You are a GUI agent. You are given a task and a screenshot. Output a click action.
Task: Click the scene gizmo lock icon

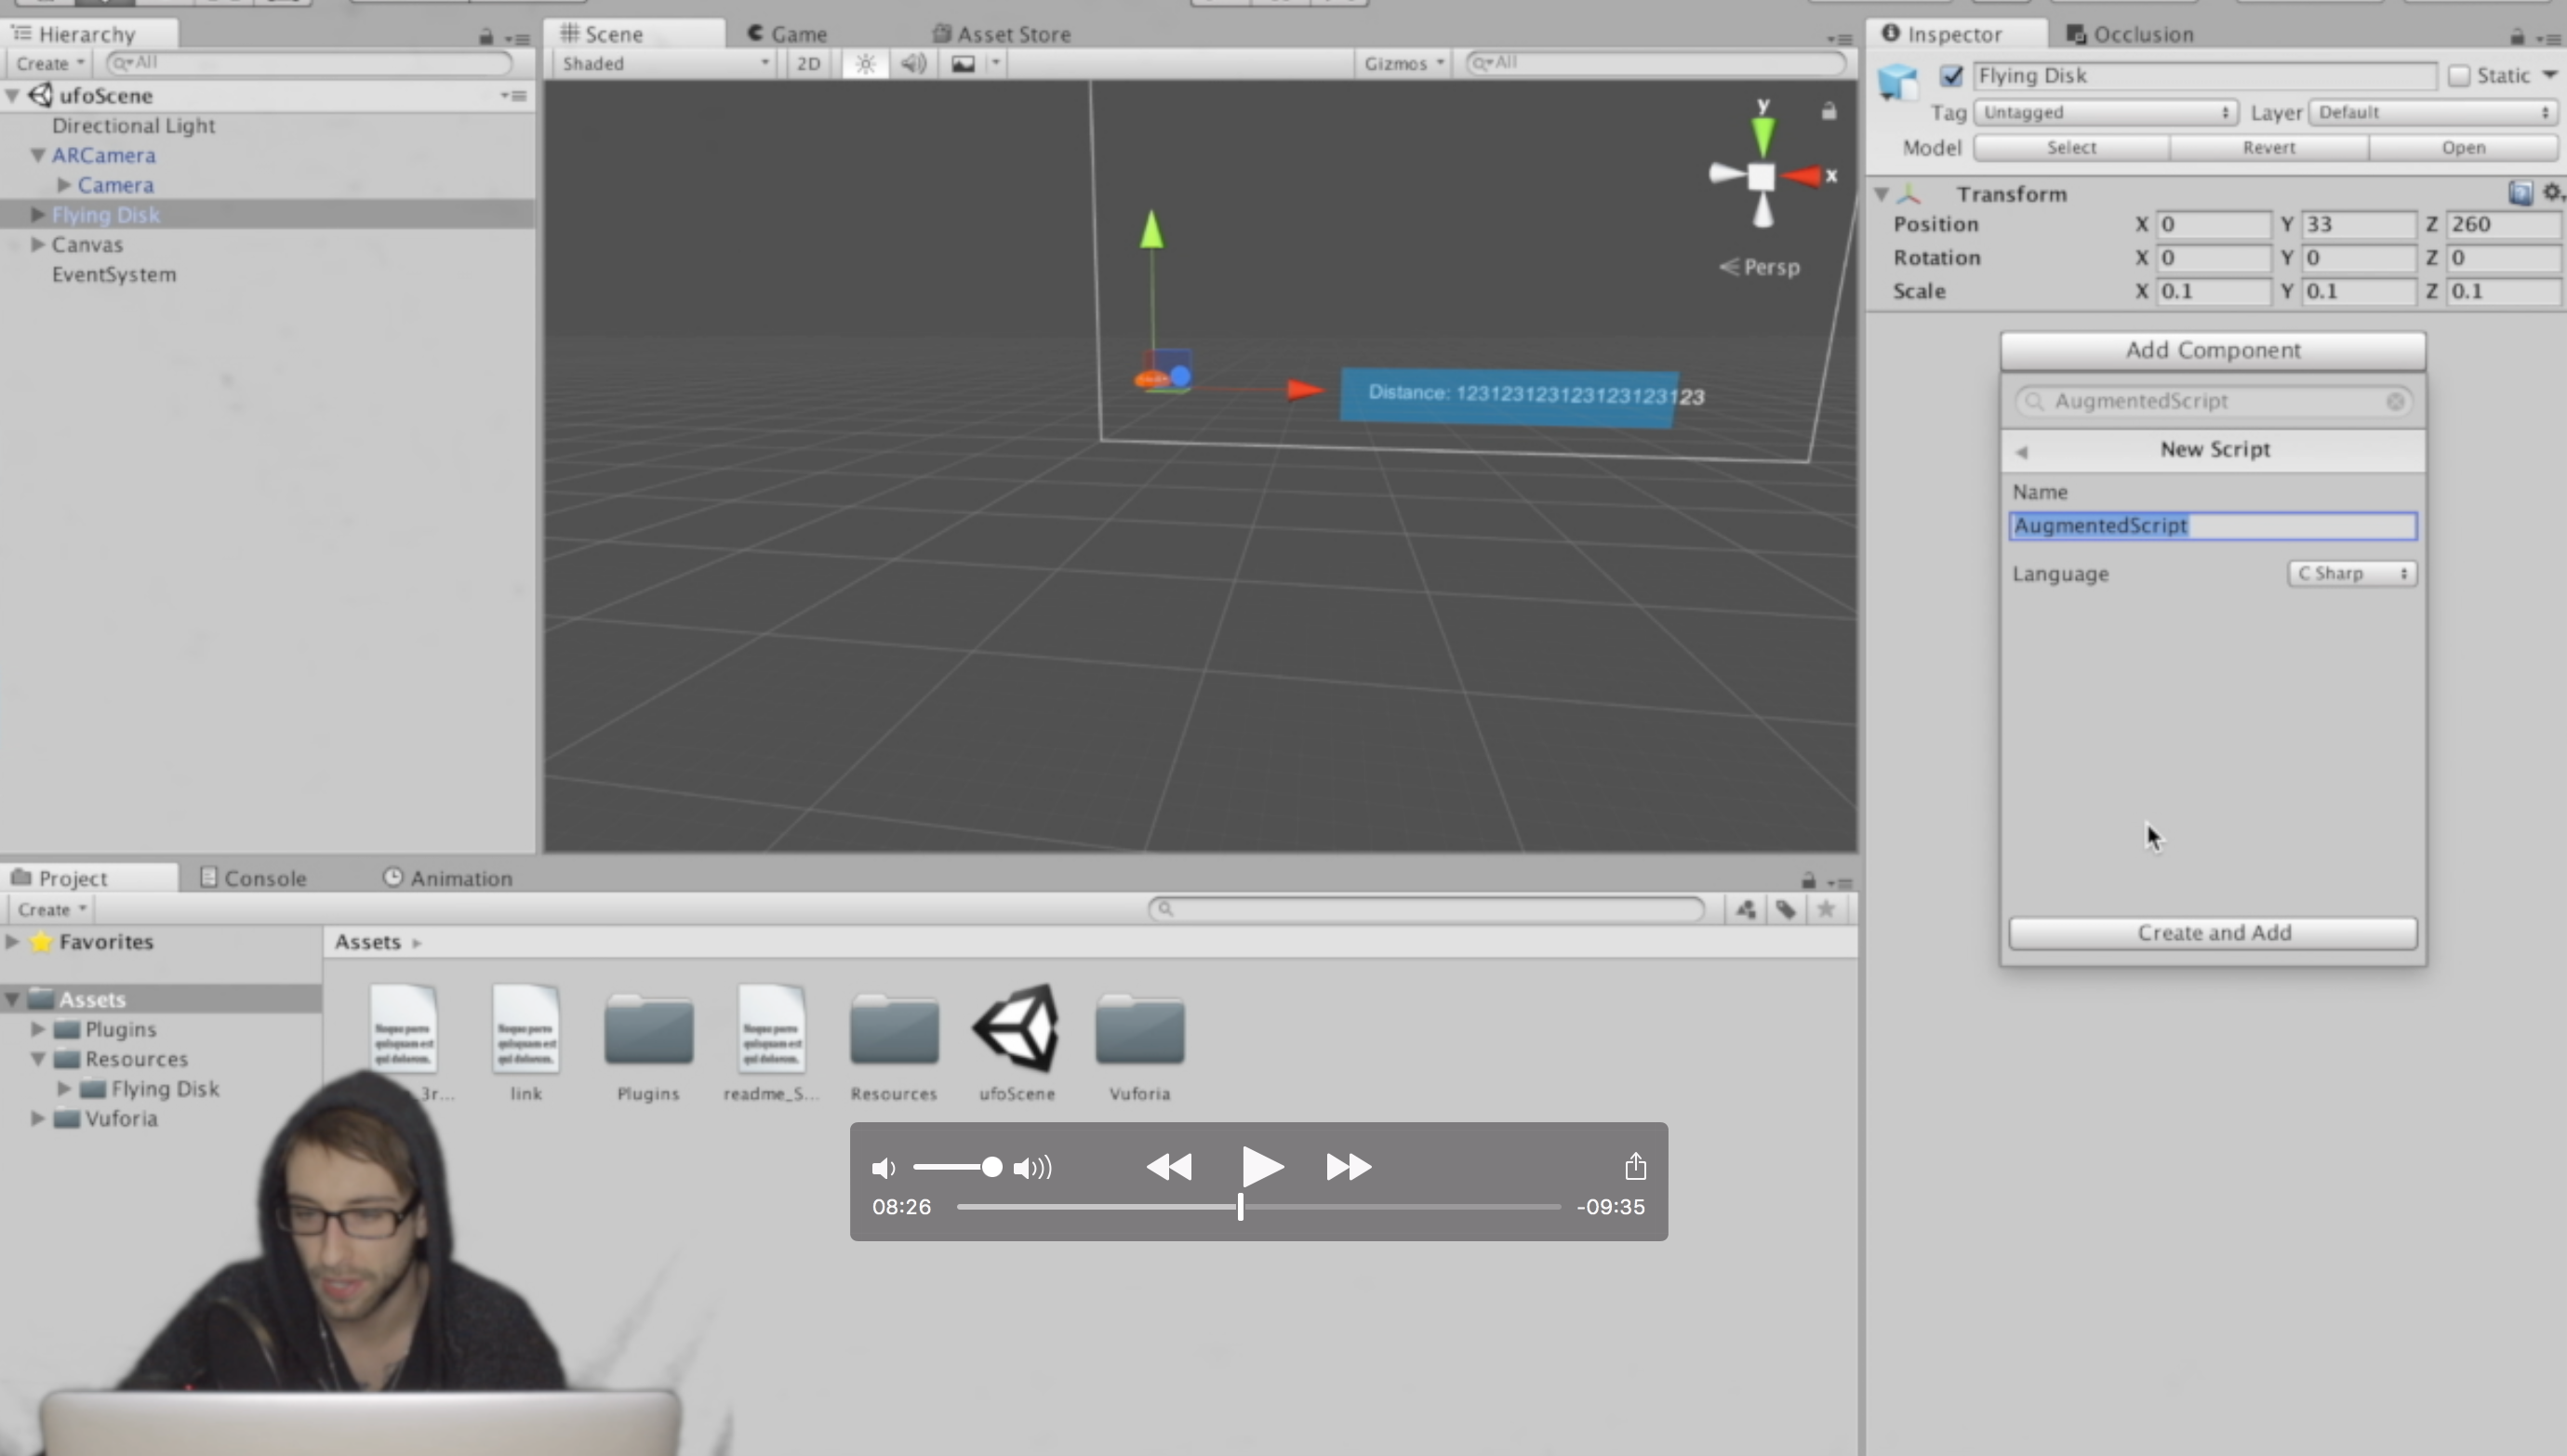(x=1828, y=111)
